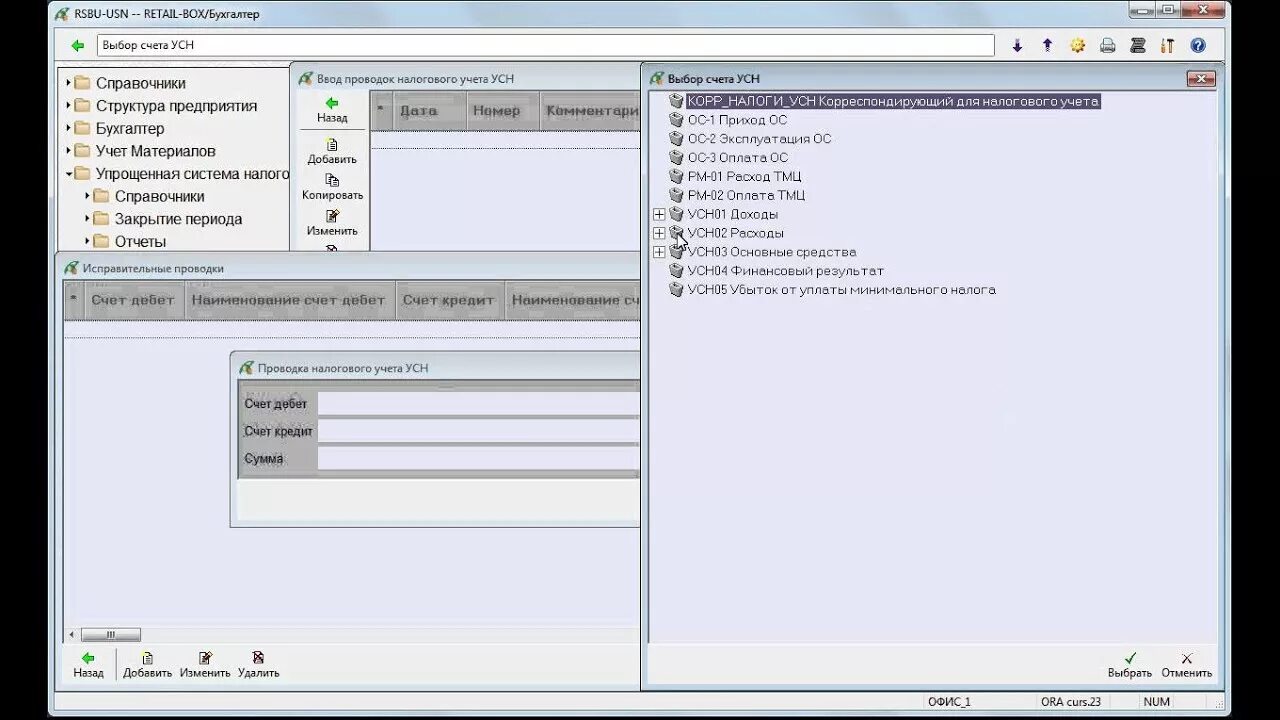Click ORA curs.23 in the status bar
The image size is (1280, 720).
coord(1070,702)
